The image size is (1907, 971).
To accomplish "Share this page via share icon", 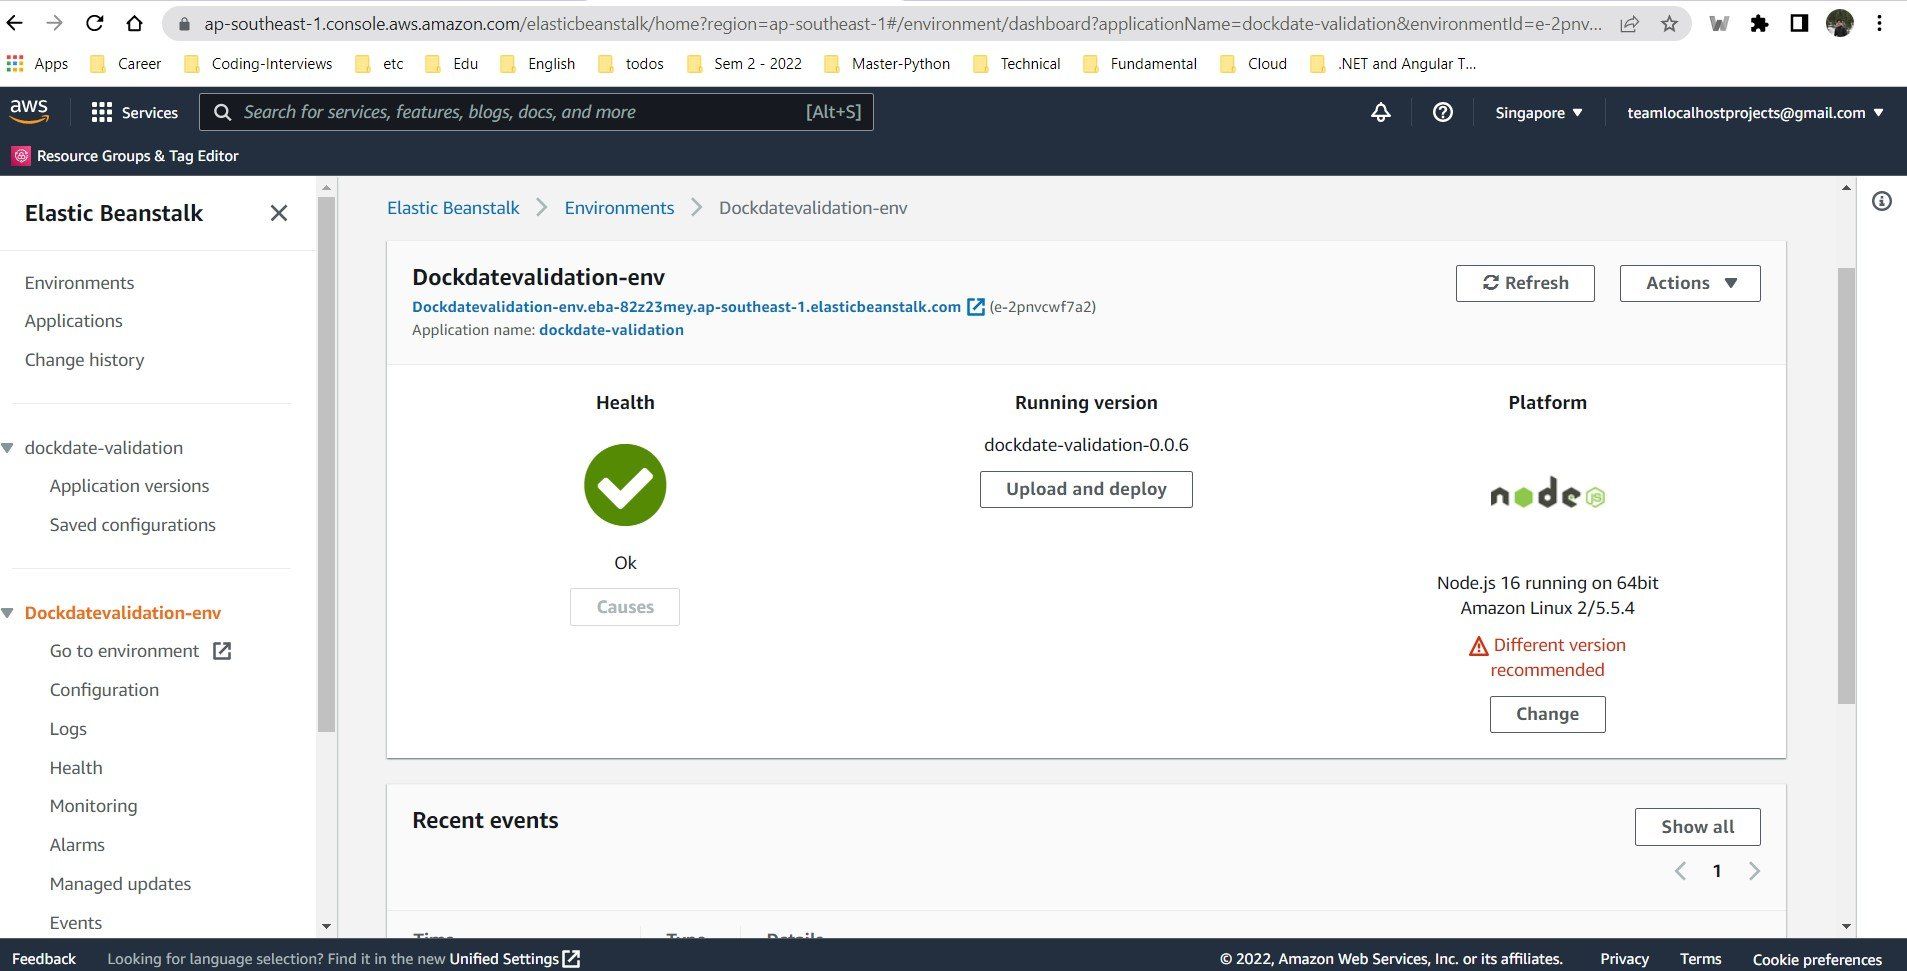I will [x=1629, y=23].
